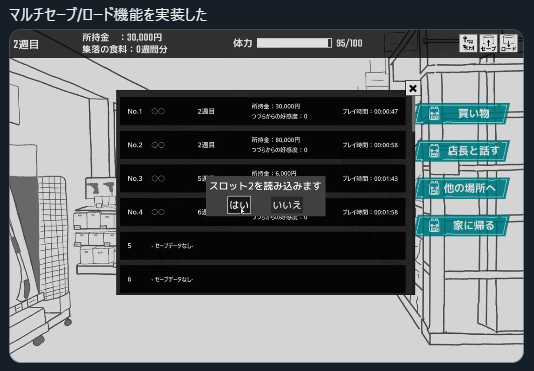Screen dimensions: 534x371
Task: Click the 体力 stamina bar
Action: [294, 43]
